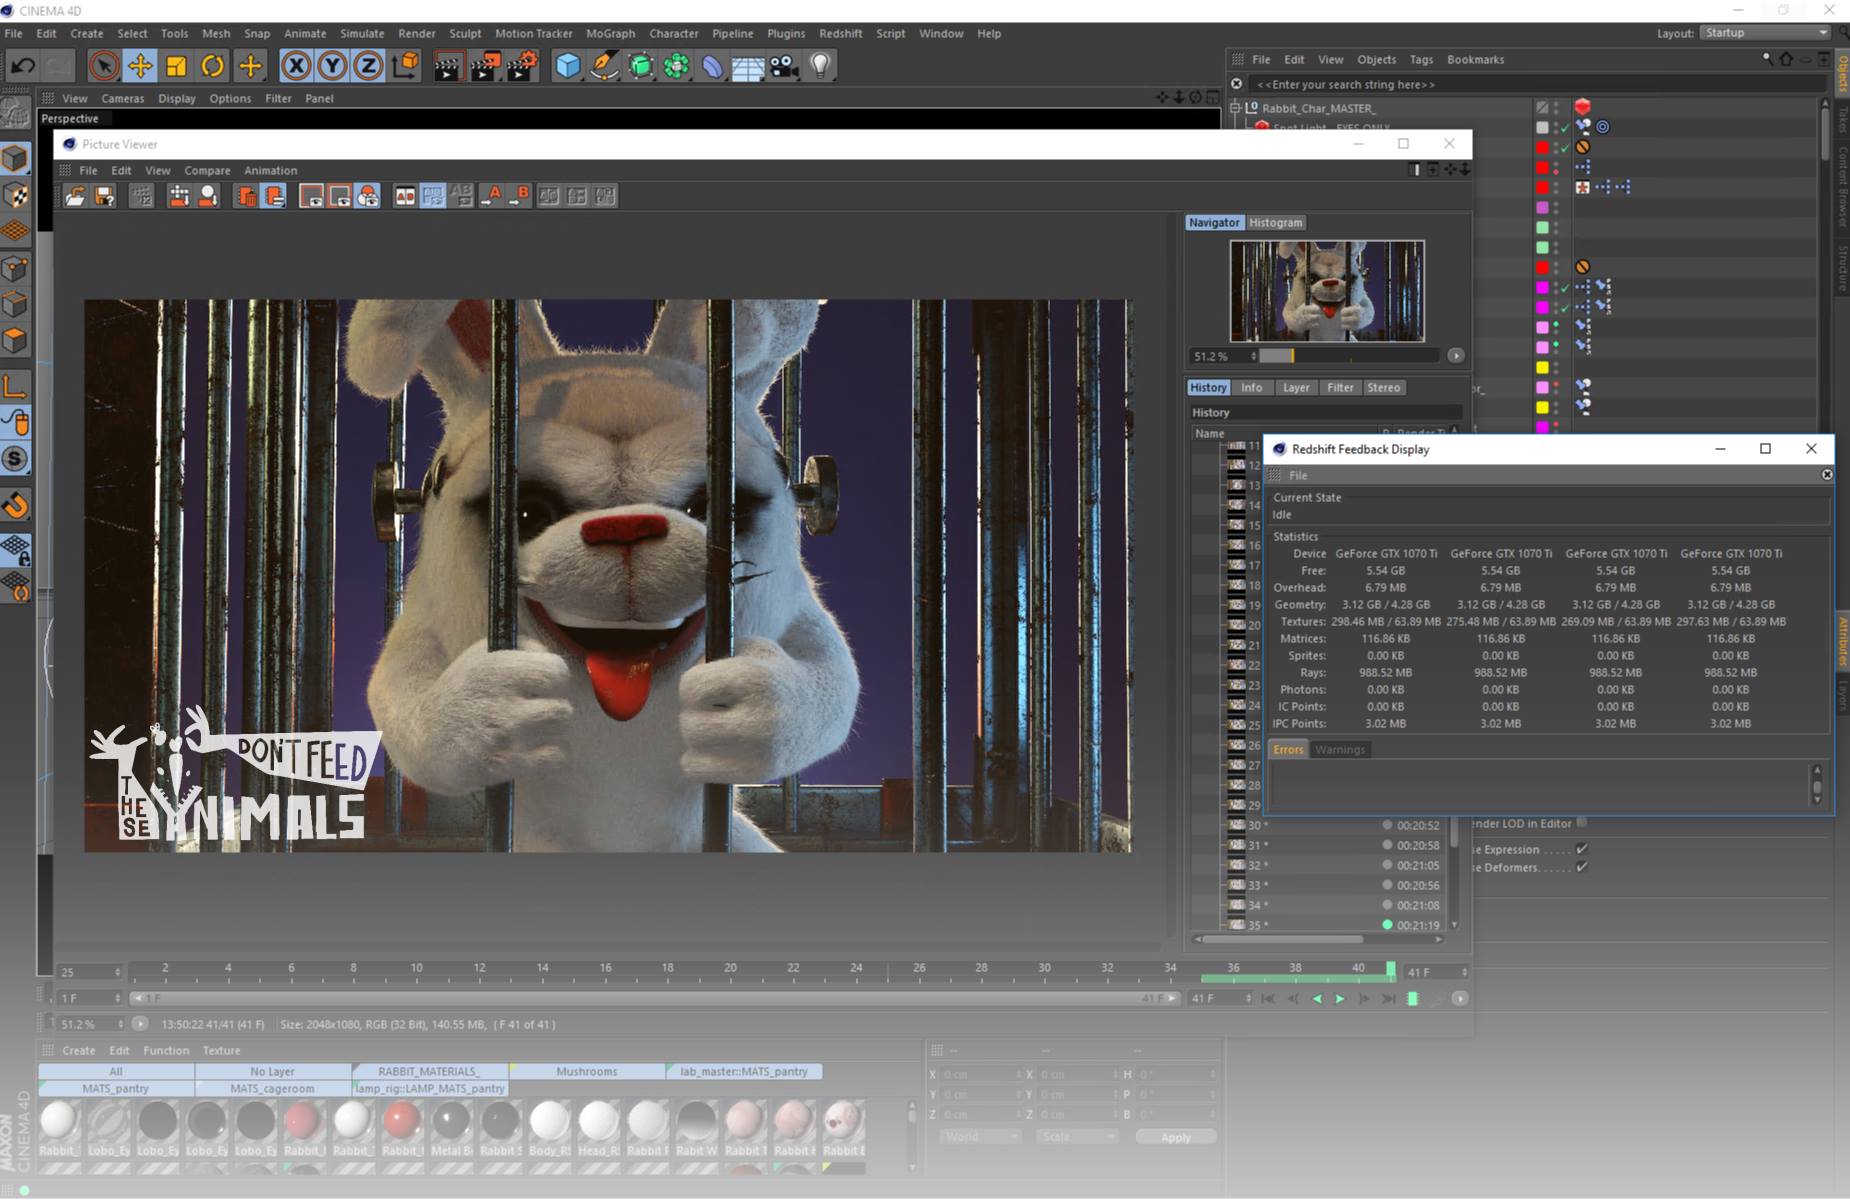Open the Layout Startup dropdown
Image resolution: width=1850 pixels, height=1200 pixels.
(1766, 33)
